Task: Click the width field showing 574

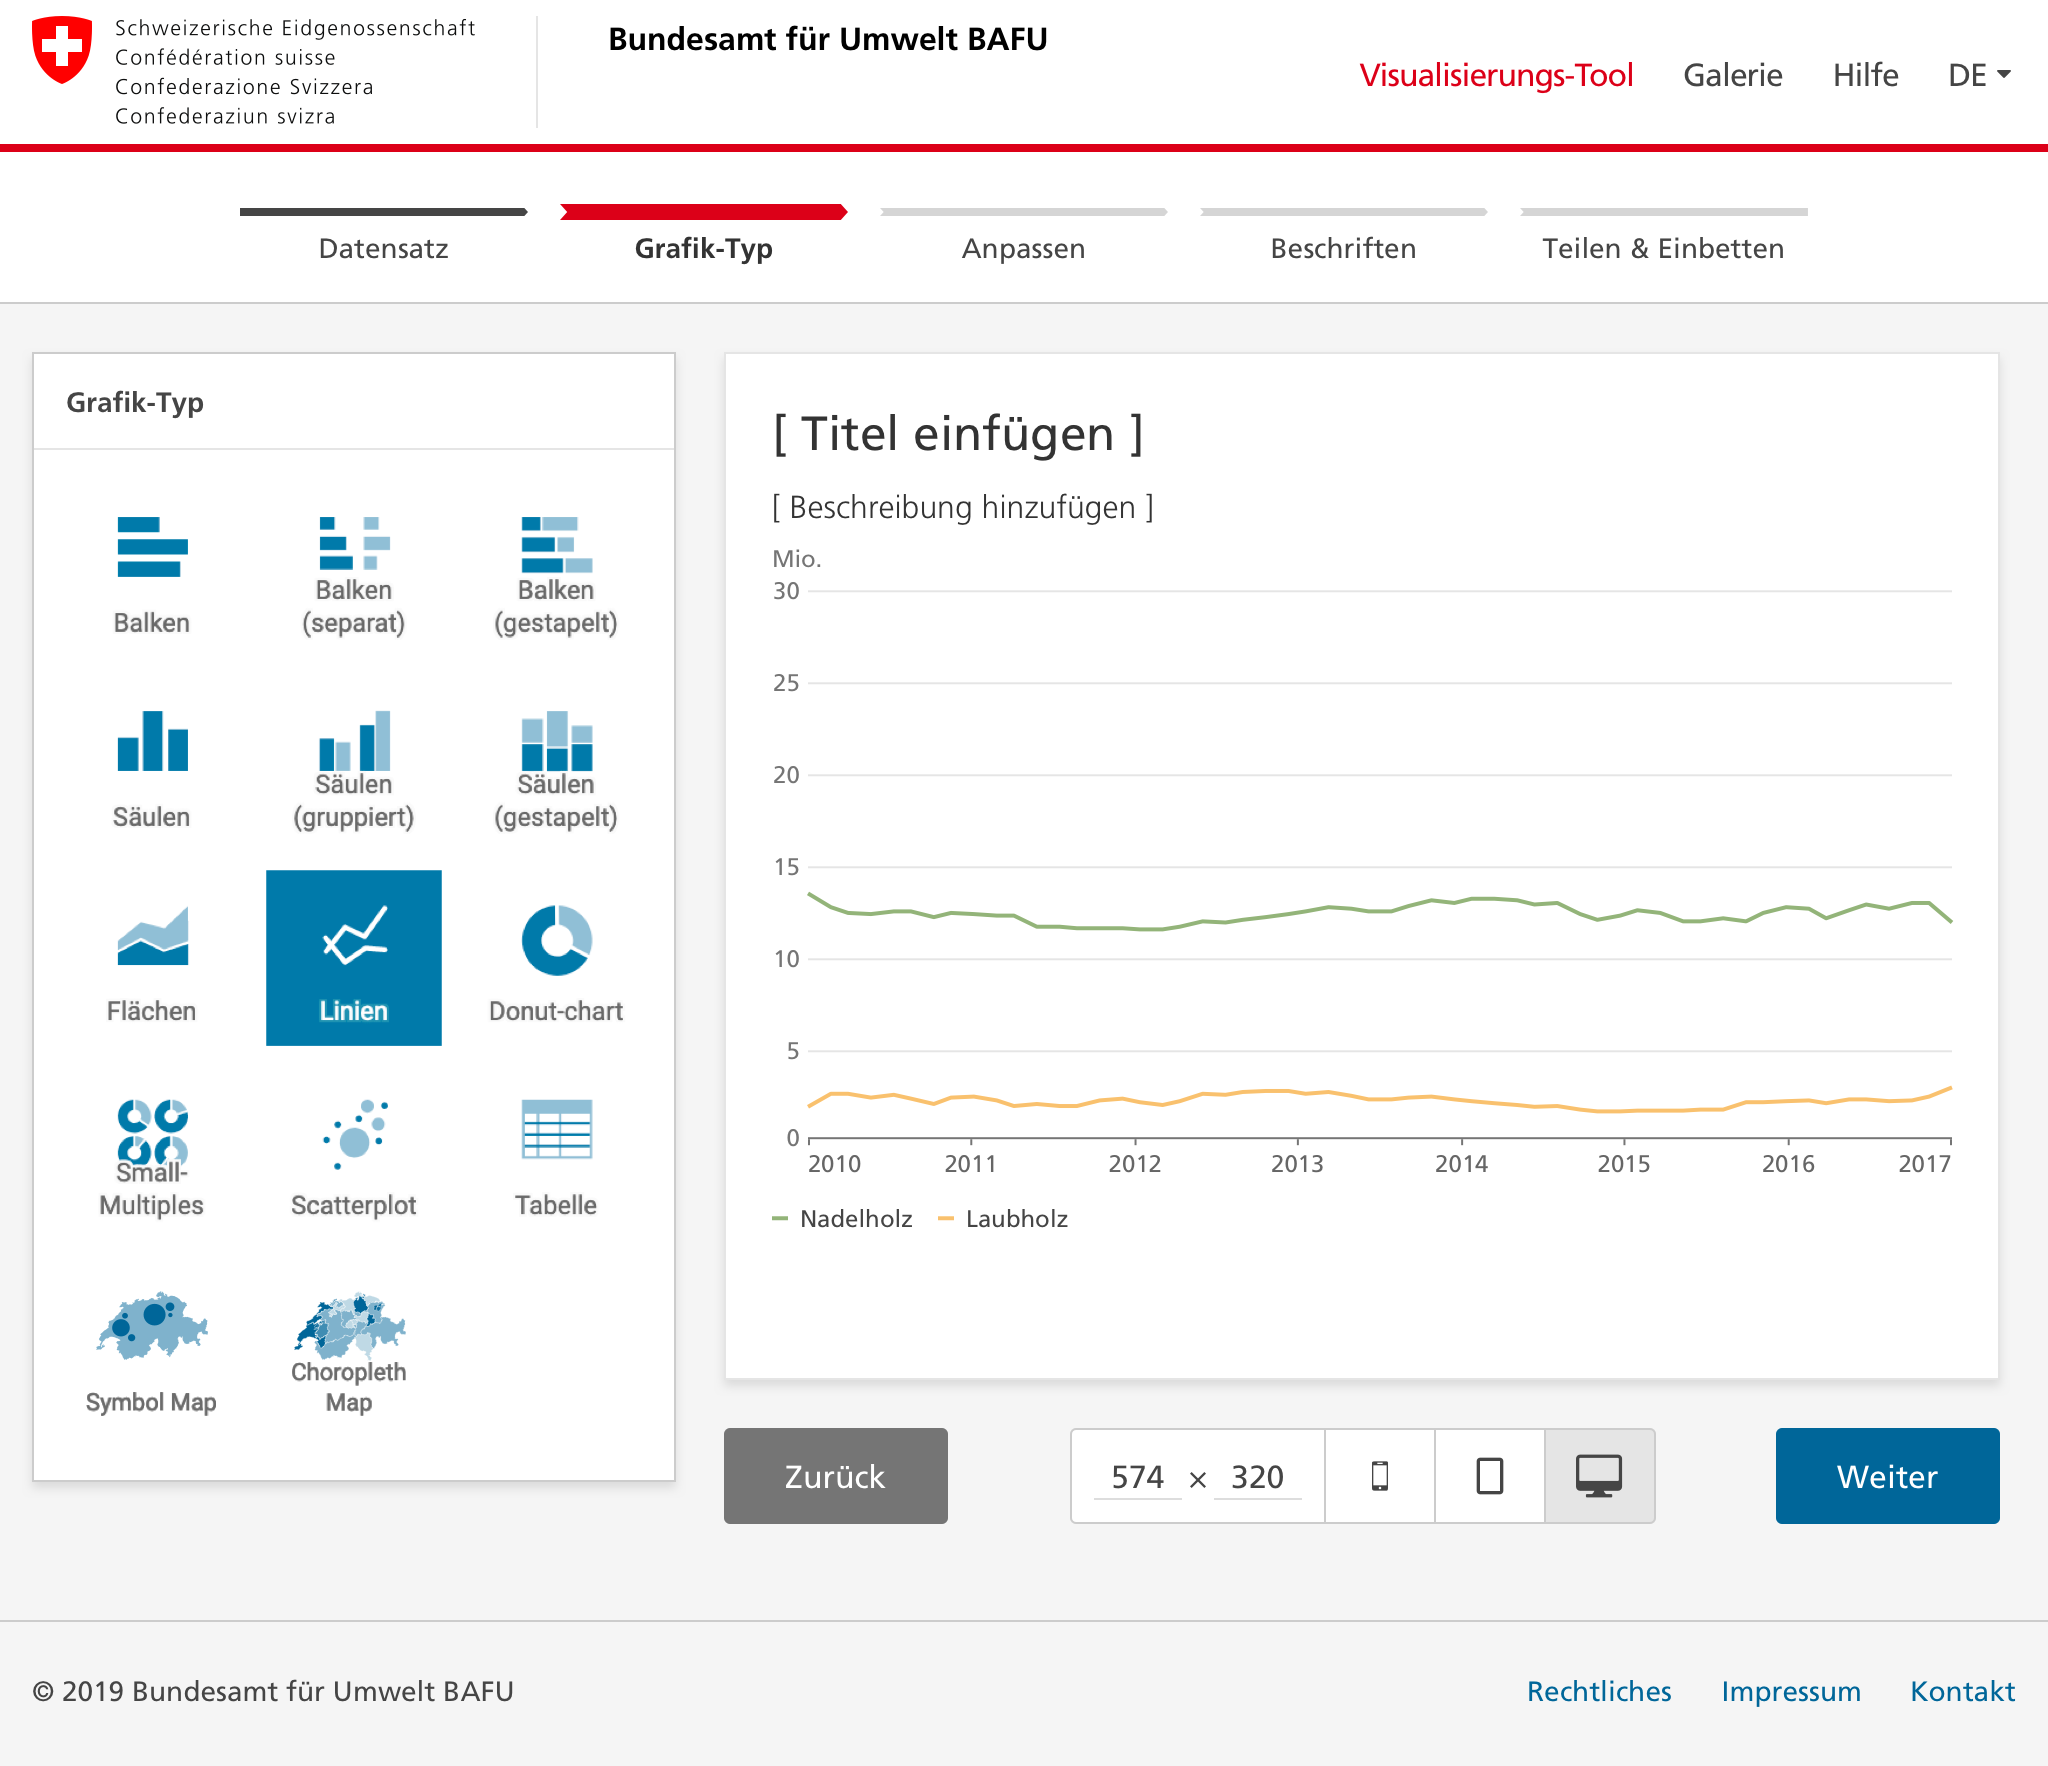Action: coord(1138,1477)
